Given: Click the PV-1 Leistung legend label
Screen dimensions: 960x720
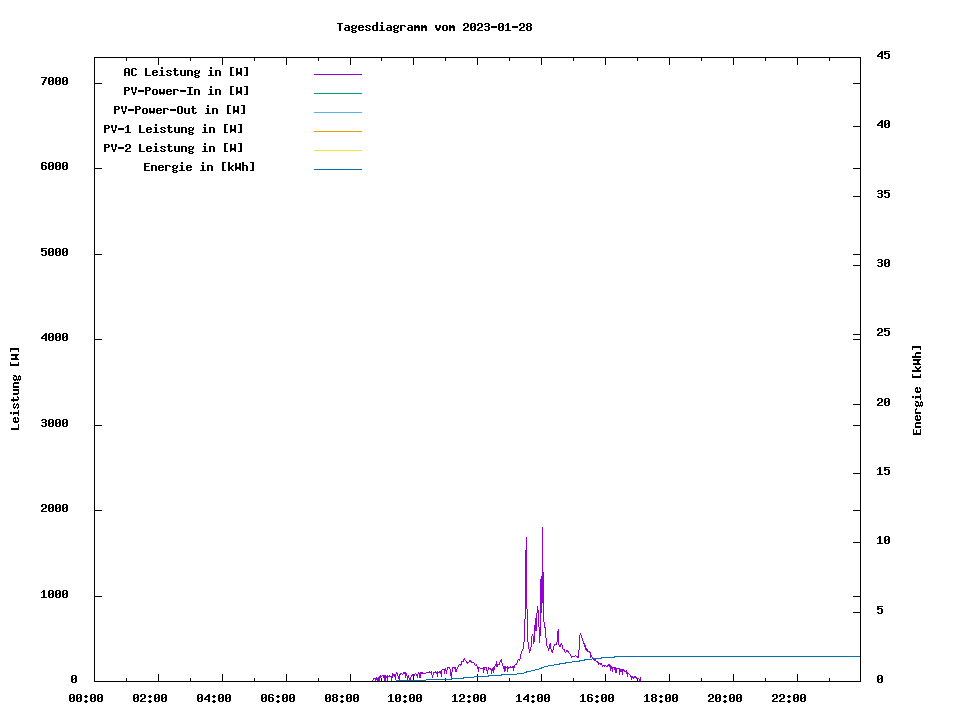Looking at the screenshot, I should pyautogui.click(x=173, y=129).
